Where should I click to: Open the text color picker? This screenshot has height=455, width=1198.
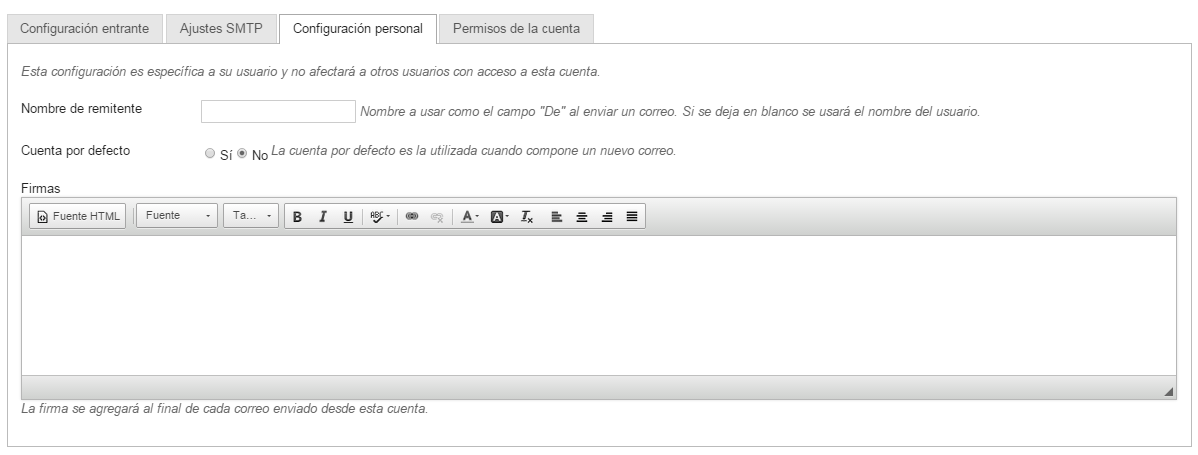(470, 216)
